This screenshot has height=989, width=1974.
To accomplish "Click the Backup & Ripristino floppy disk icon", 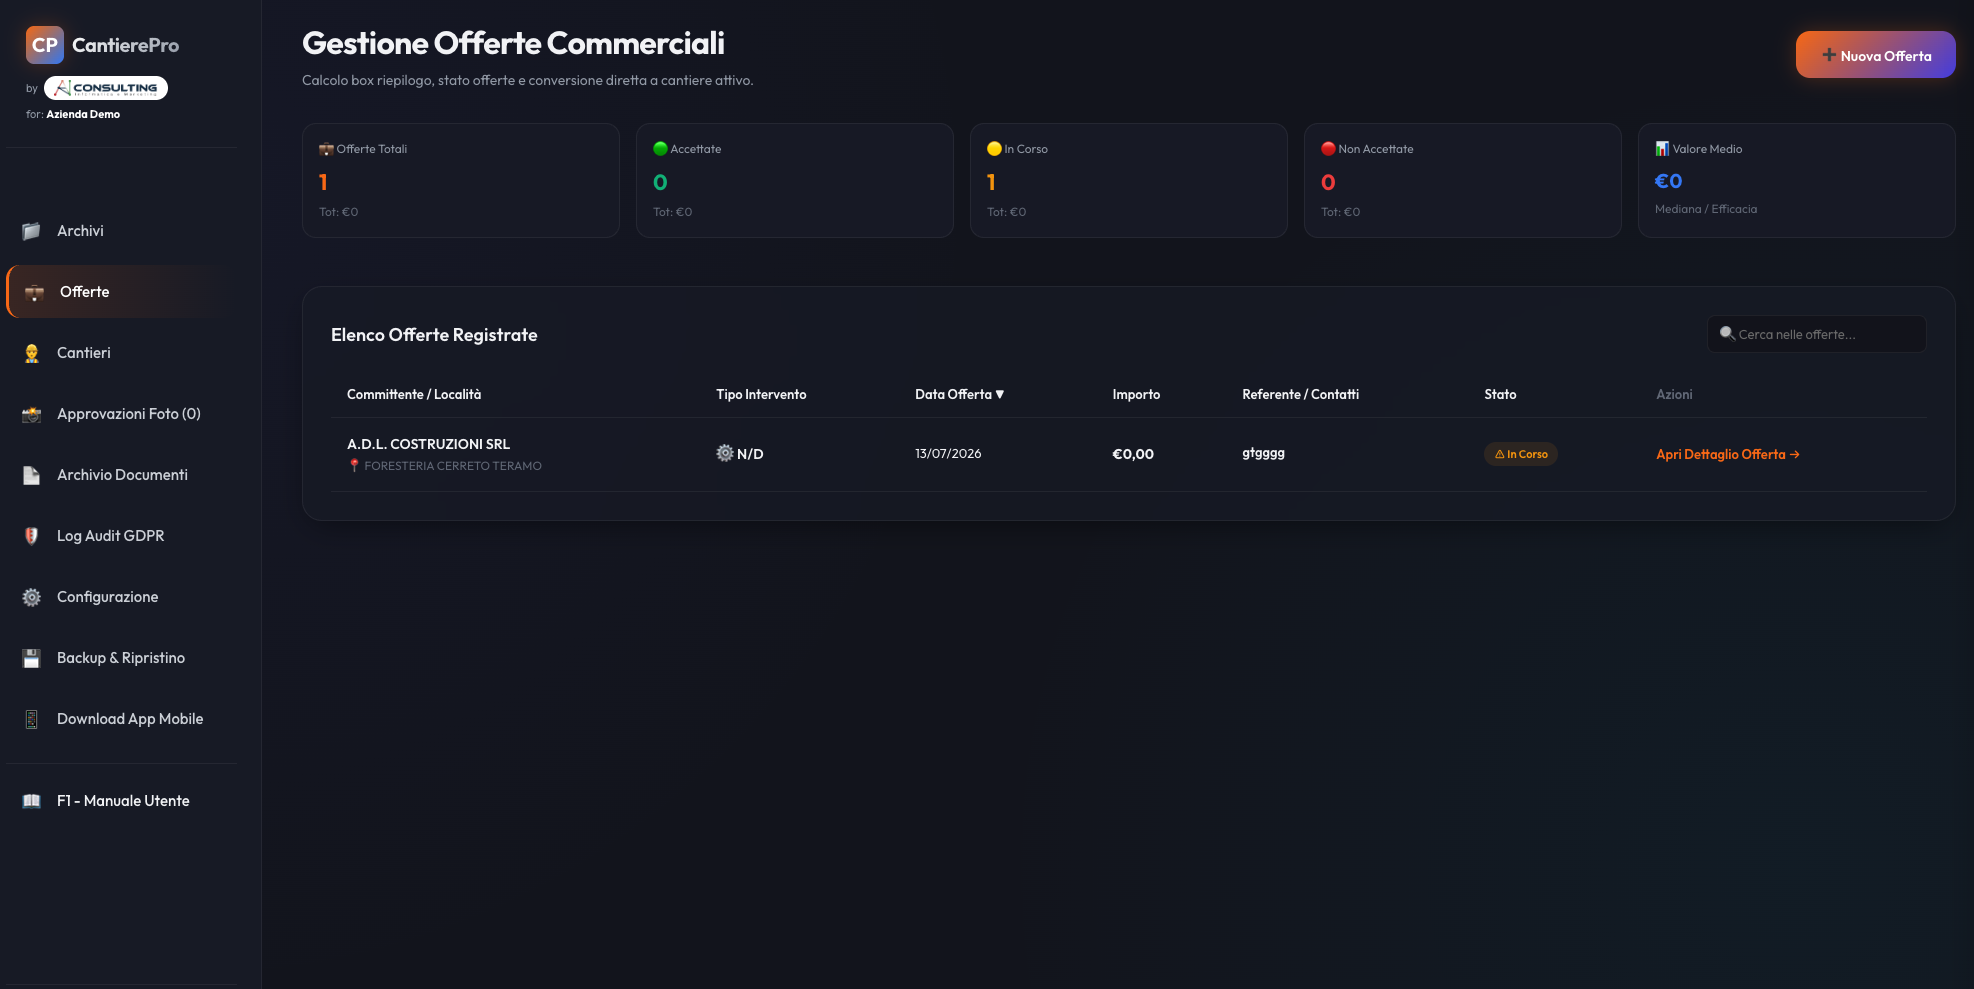I will [x=32, y=658].
